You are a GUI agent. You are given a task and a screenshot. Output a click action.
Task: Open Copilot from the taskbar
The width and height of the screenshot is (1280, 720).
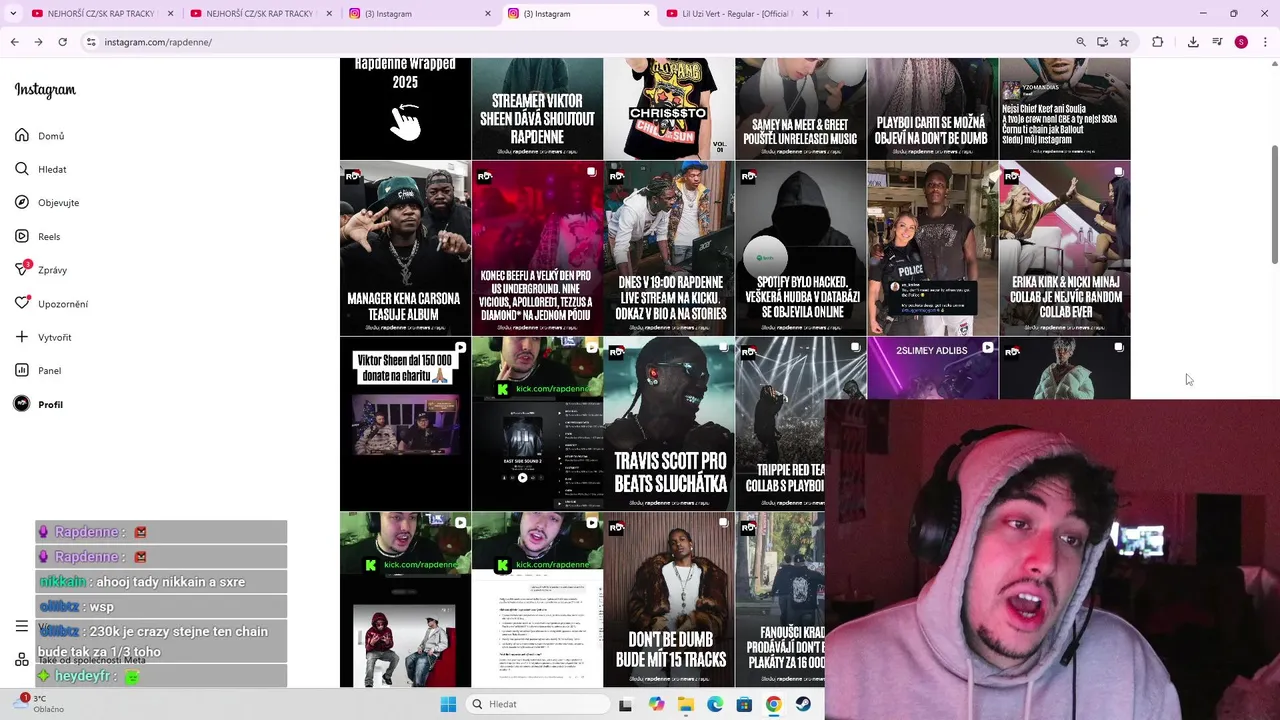tap(656, 704)
